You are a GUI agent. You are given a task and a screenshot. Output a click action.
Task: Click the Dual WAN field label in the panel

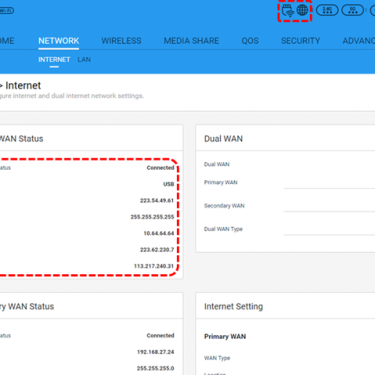click(x=217, y=164)
